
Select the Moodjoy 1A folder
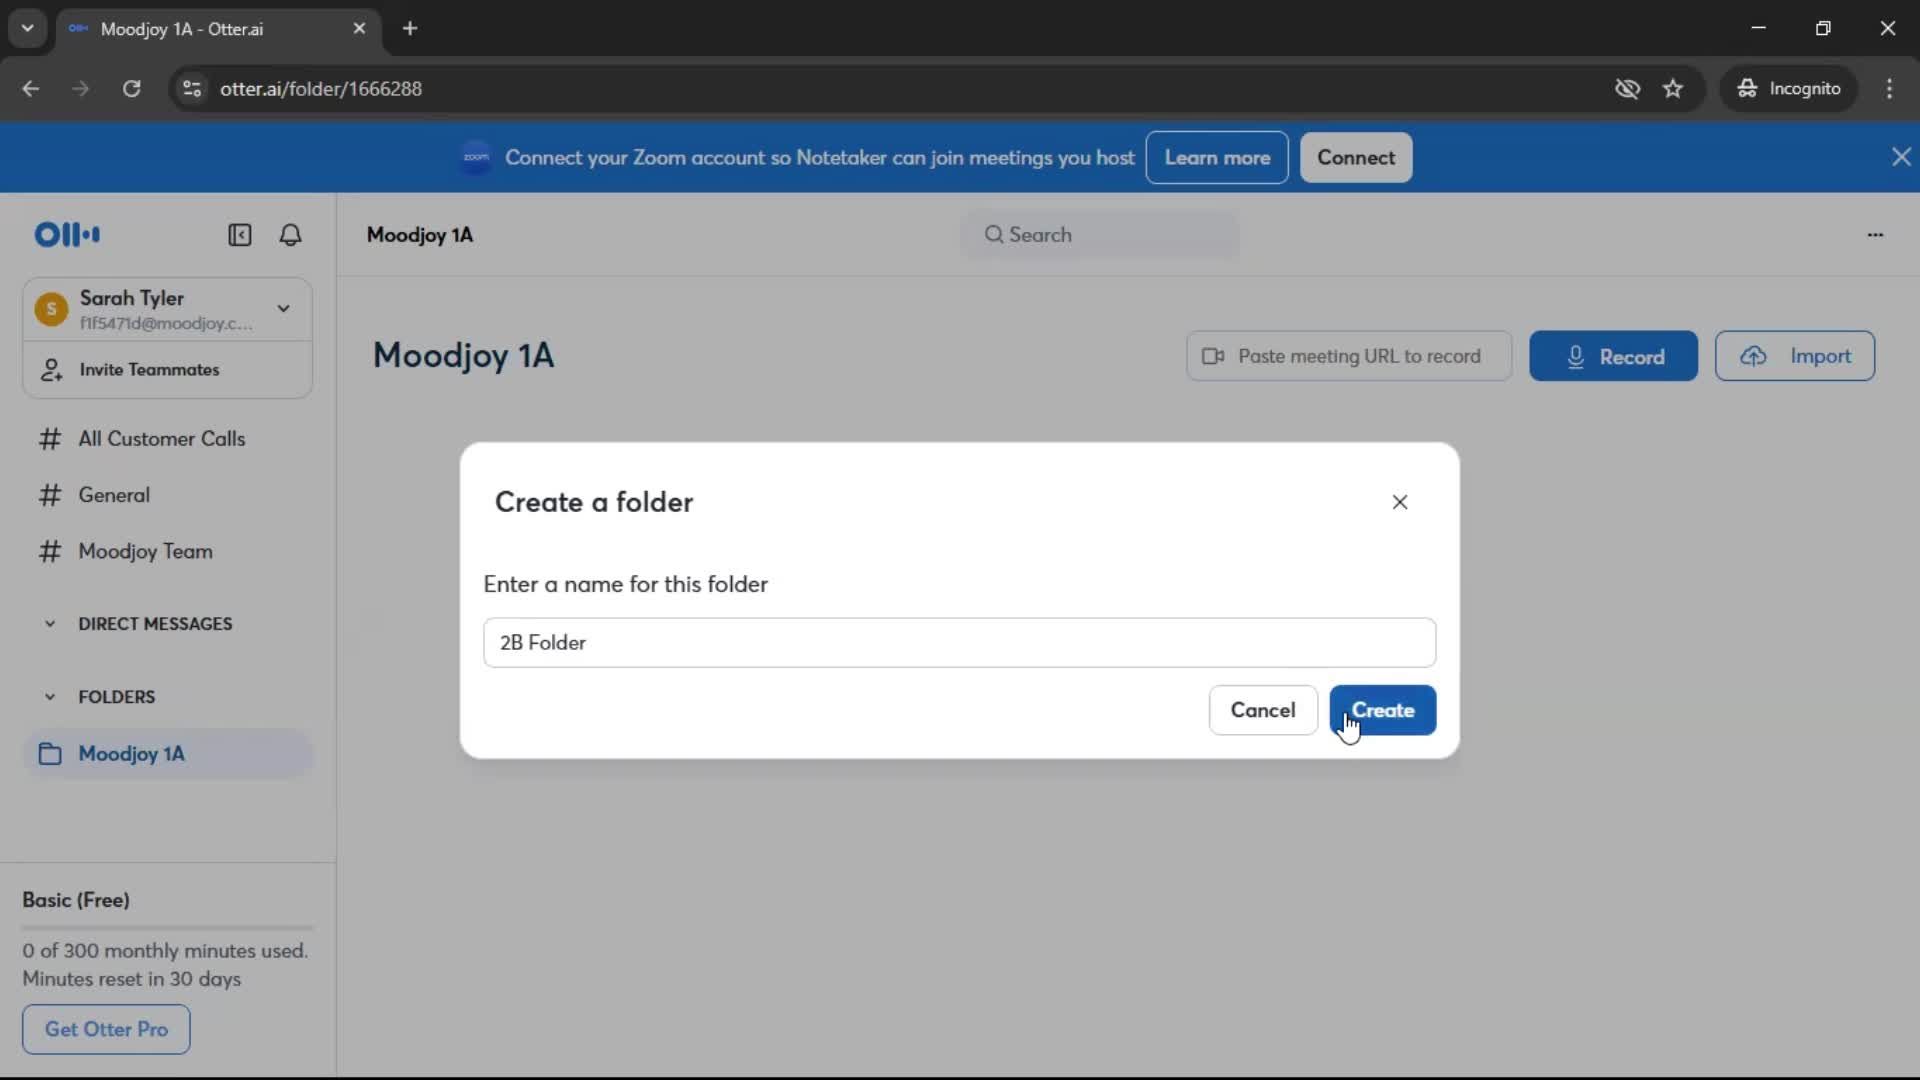[167, 754]
